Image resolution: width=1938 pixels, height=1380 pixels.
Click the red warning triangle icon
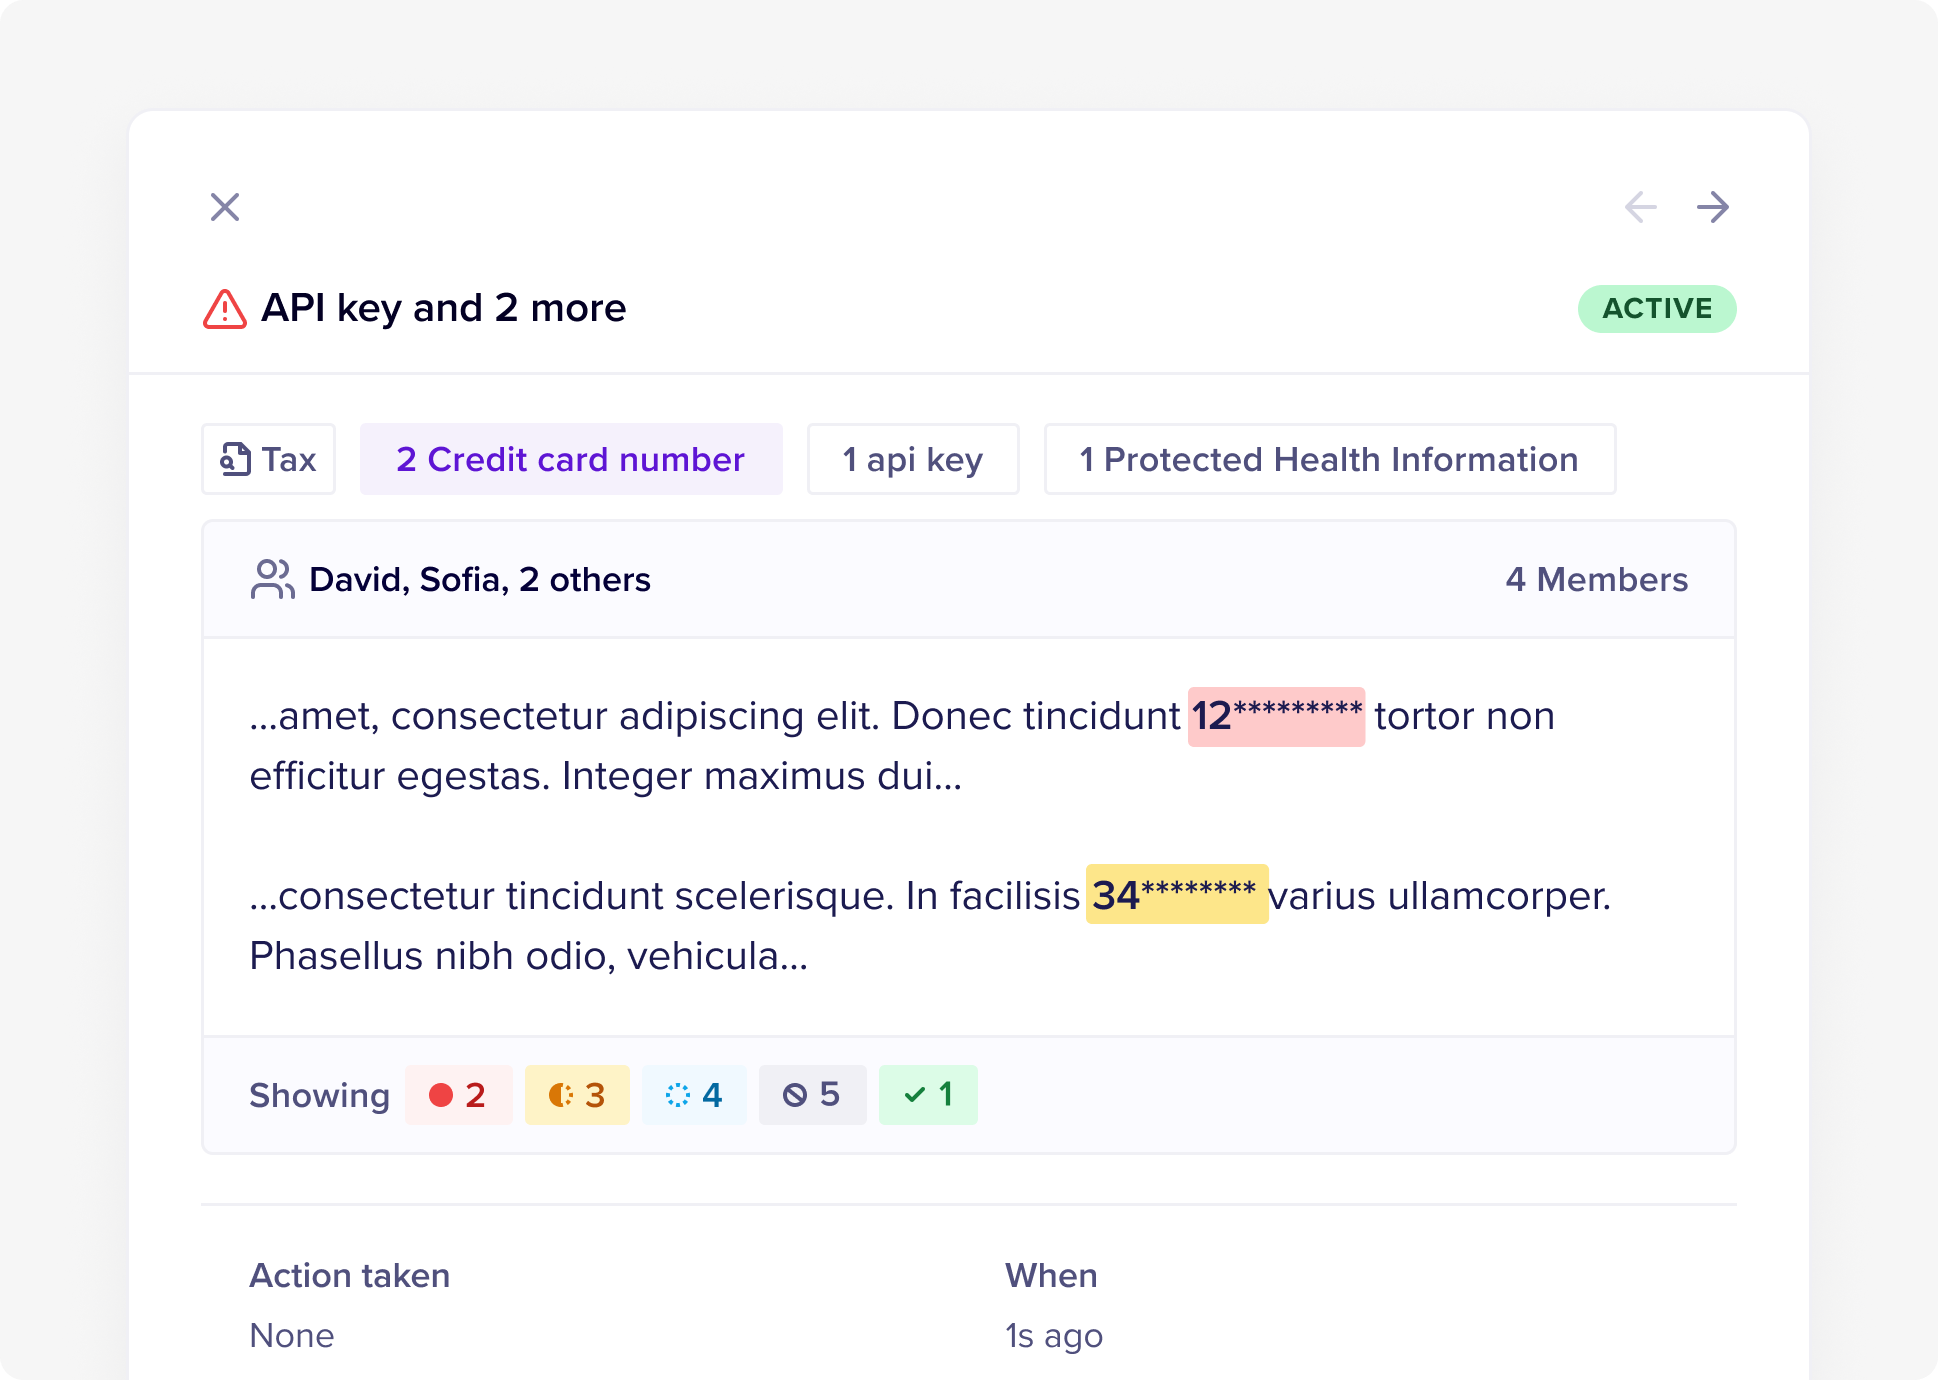tap(225, 309)
